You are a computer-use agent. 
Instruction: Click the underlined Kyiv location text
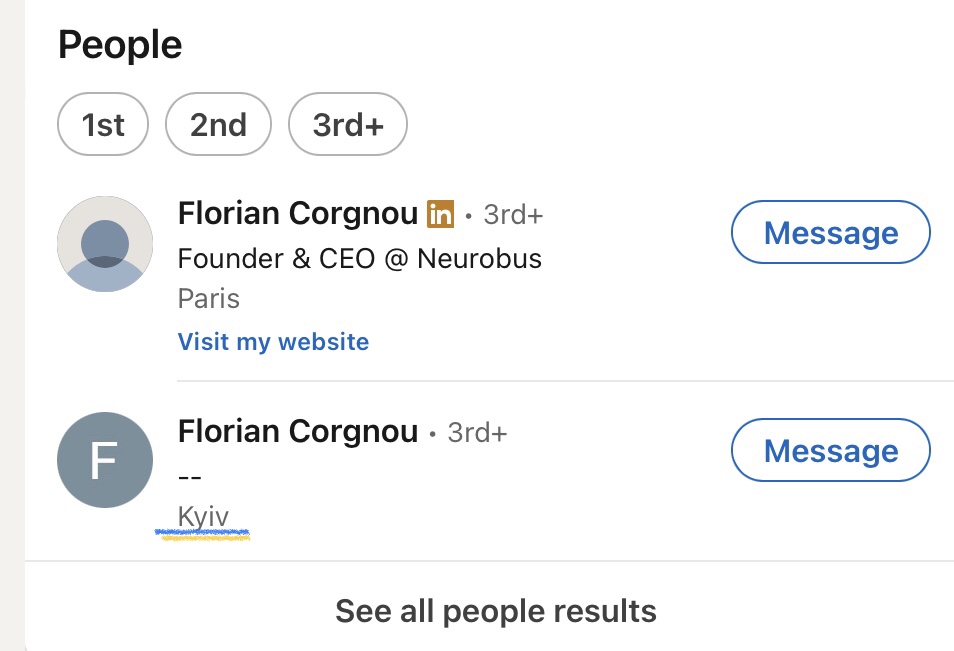203,517
